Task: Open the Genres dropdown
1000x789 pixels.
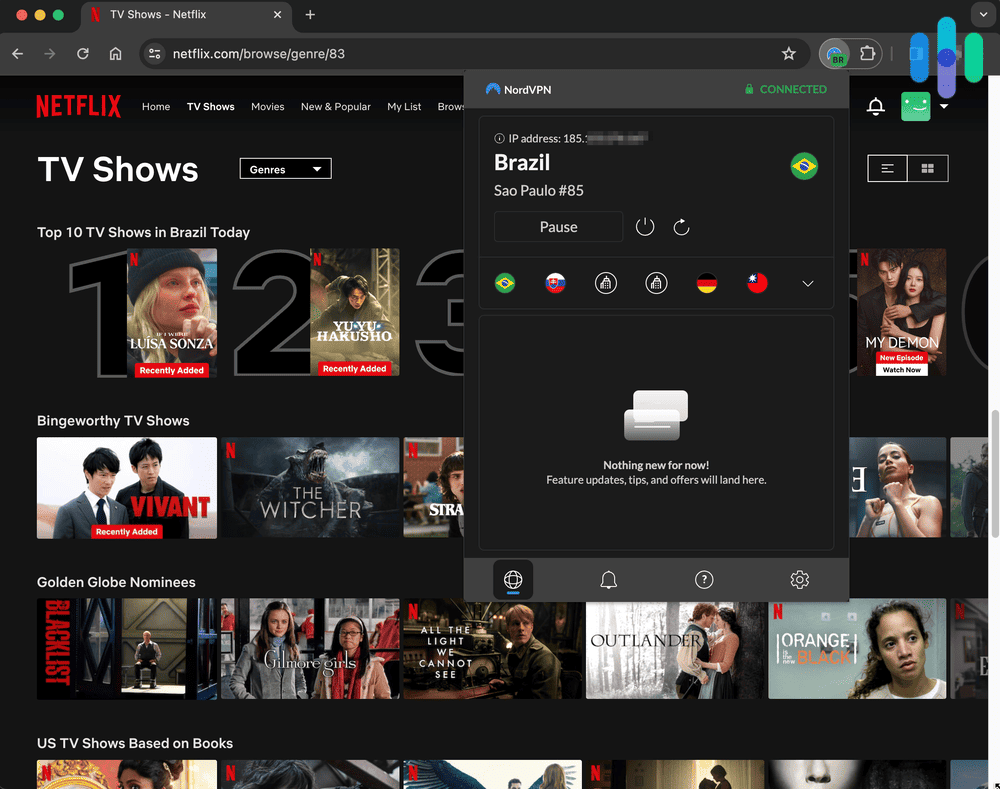Action: coord(285,168)
